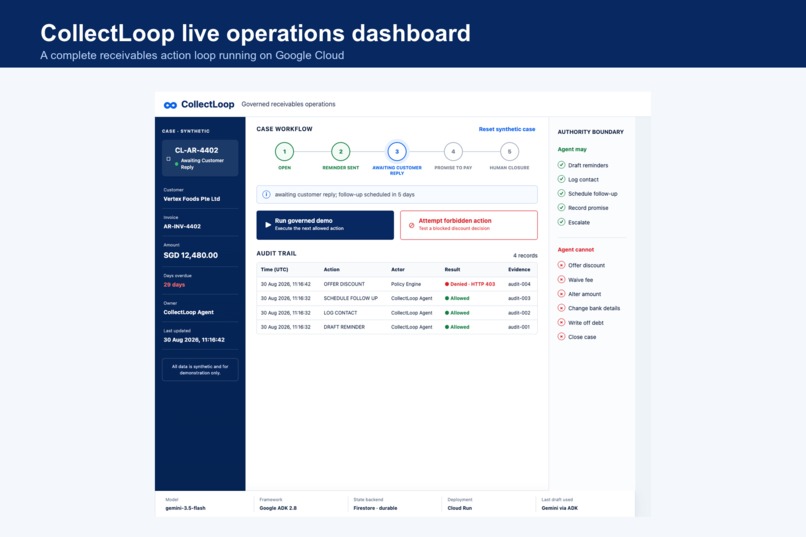806x537 pixels.
Task: Open evidence audit-004
Action: (x=519, y=284)
